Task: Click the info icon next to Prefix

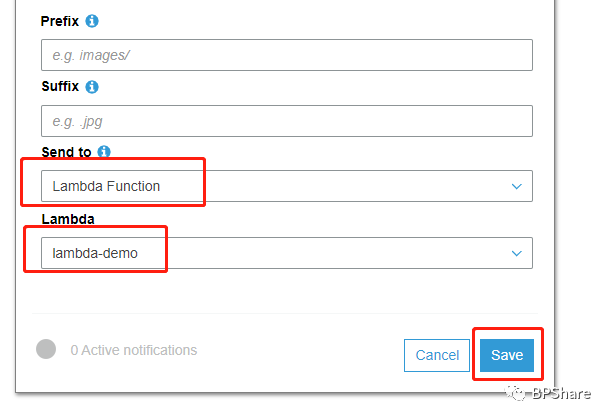Action: coord(92,21)
